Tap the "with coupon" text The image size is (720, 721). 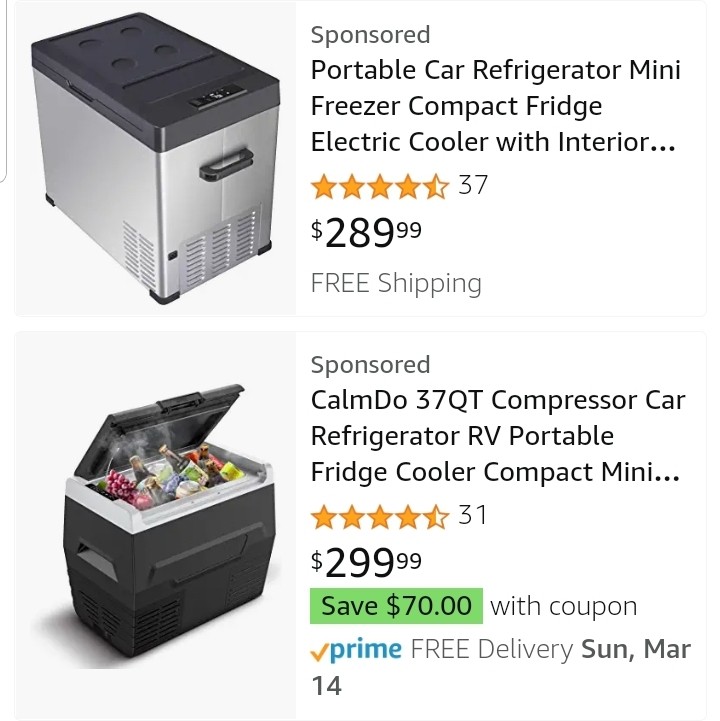[x=563, y=606]
